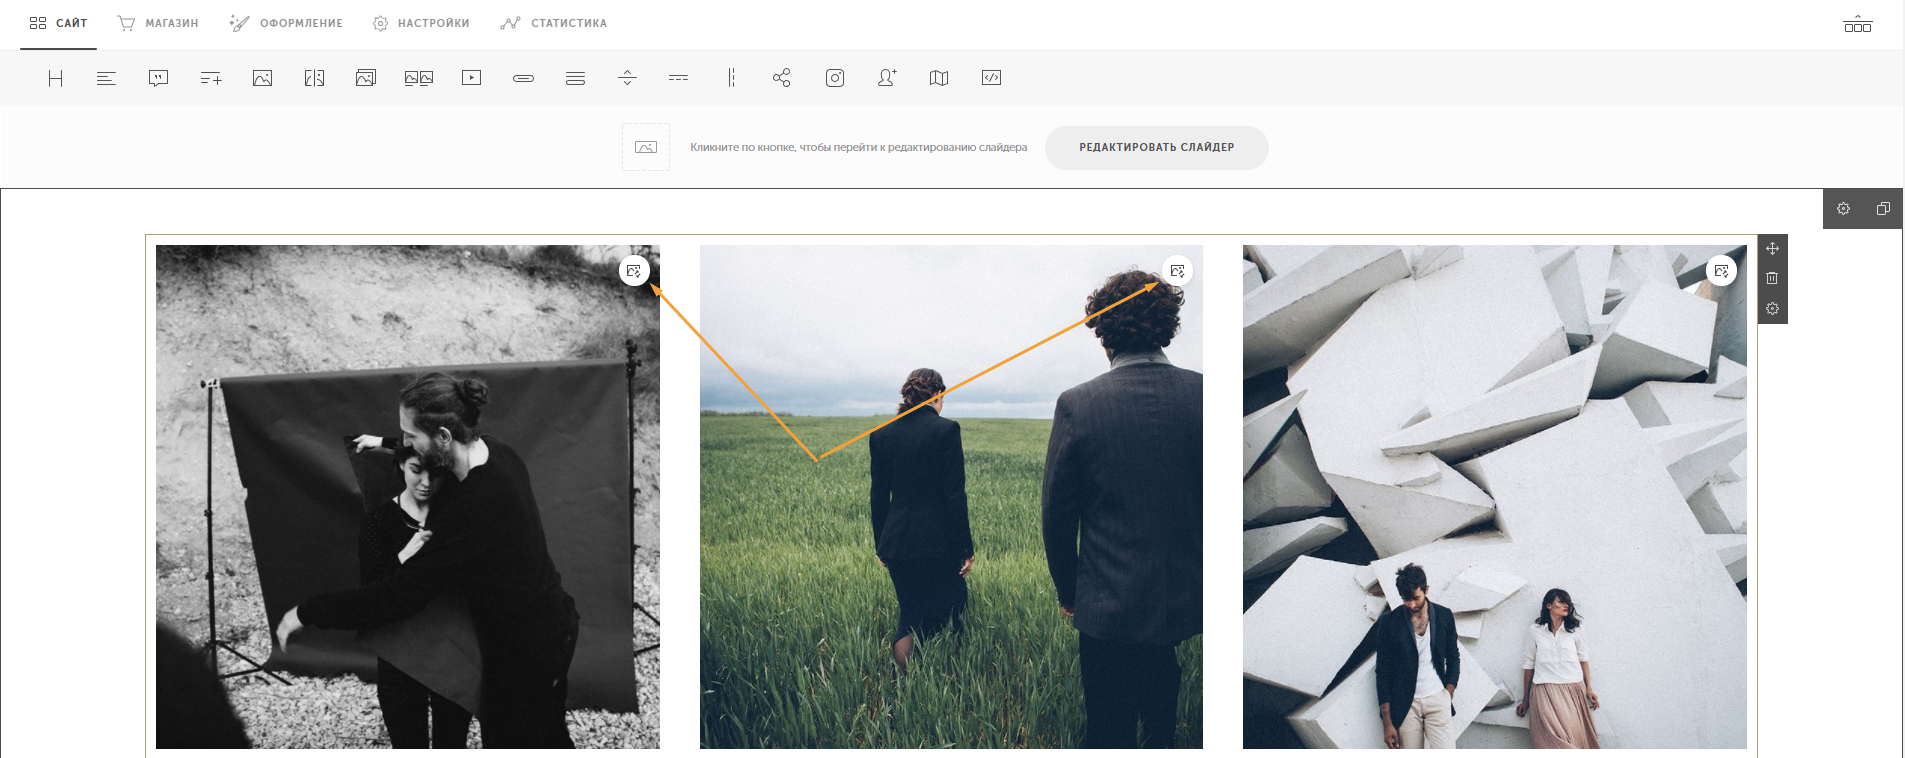Add Instagram feed block

coord(835,78)
